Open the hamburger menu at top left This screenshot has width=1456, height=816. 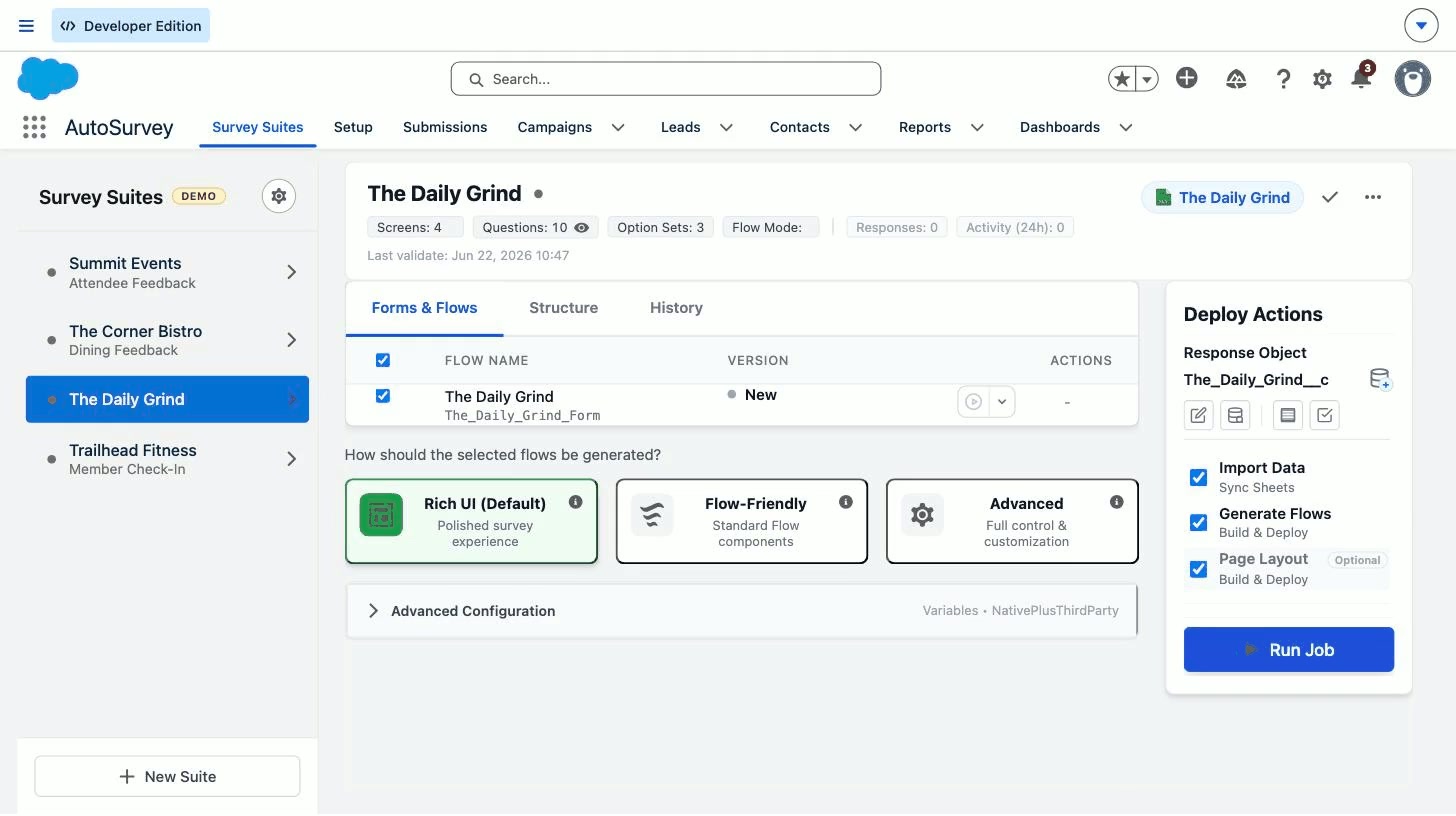point(27,26)
